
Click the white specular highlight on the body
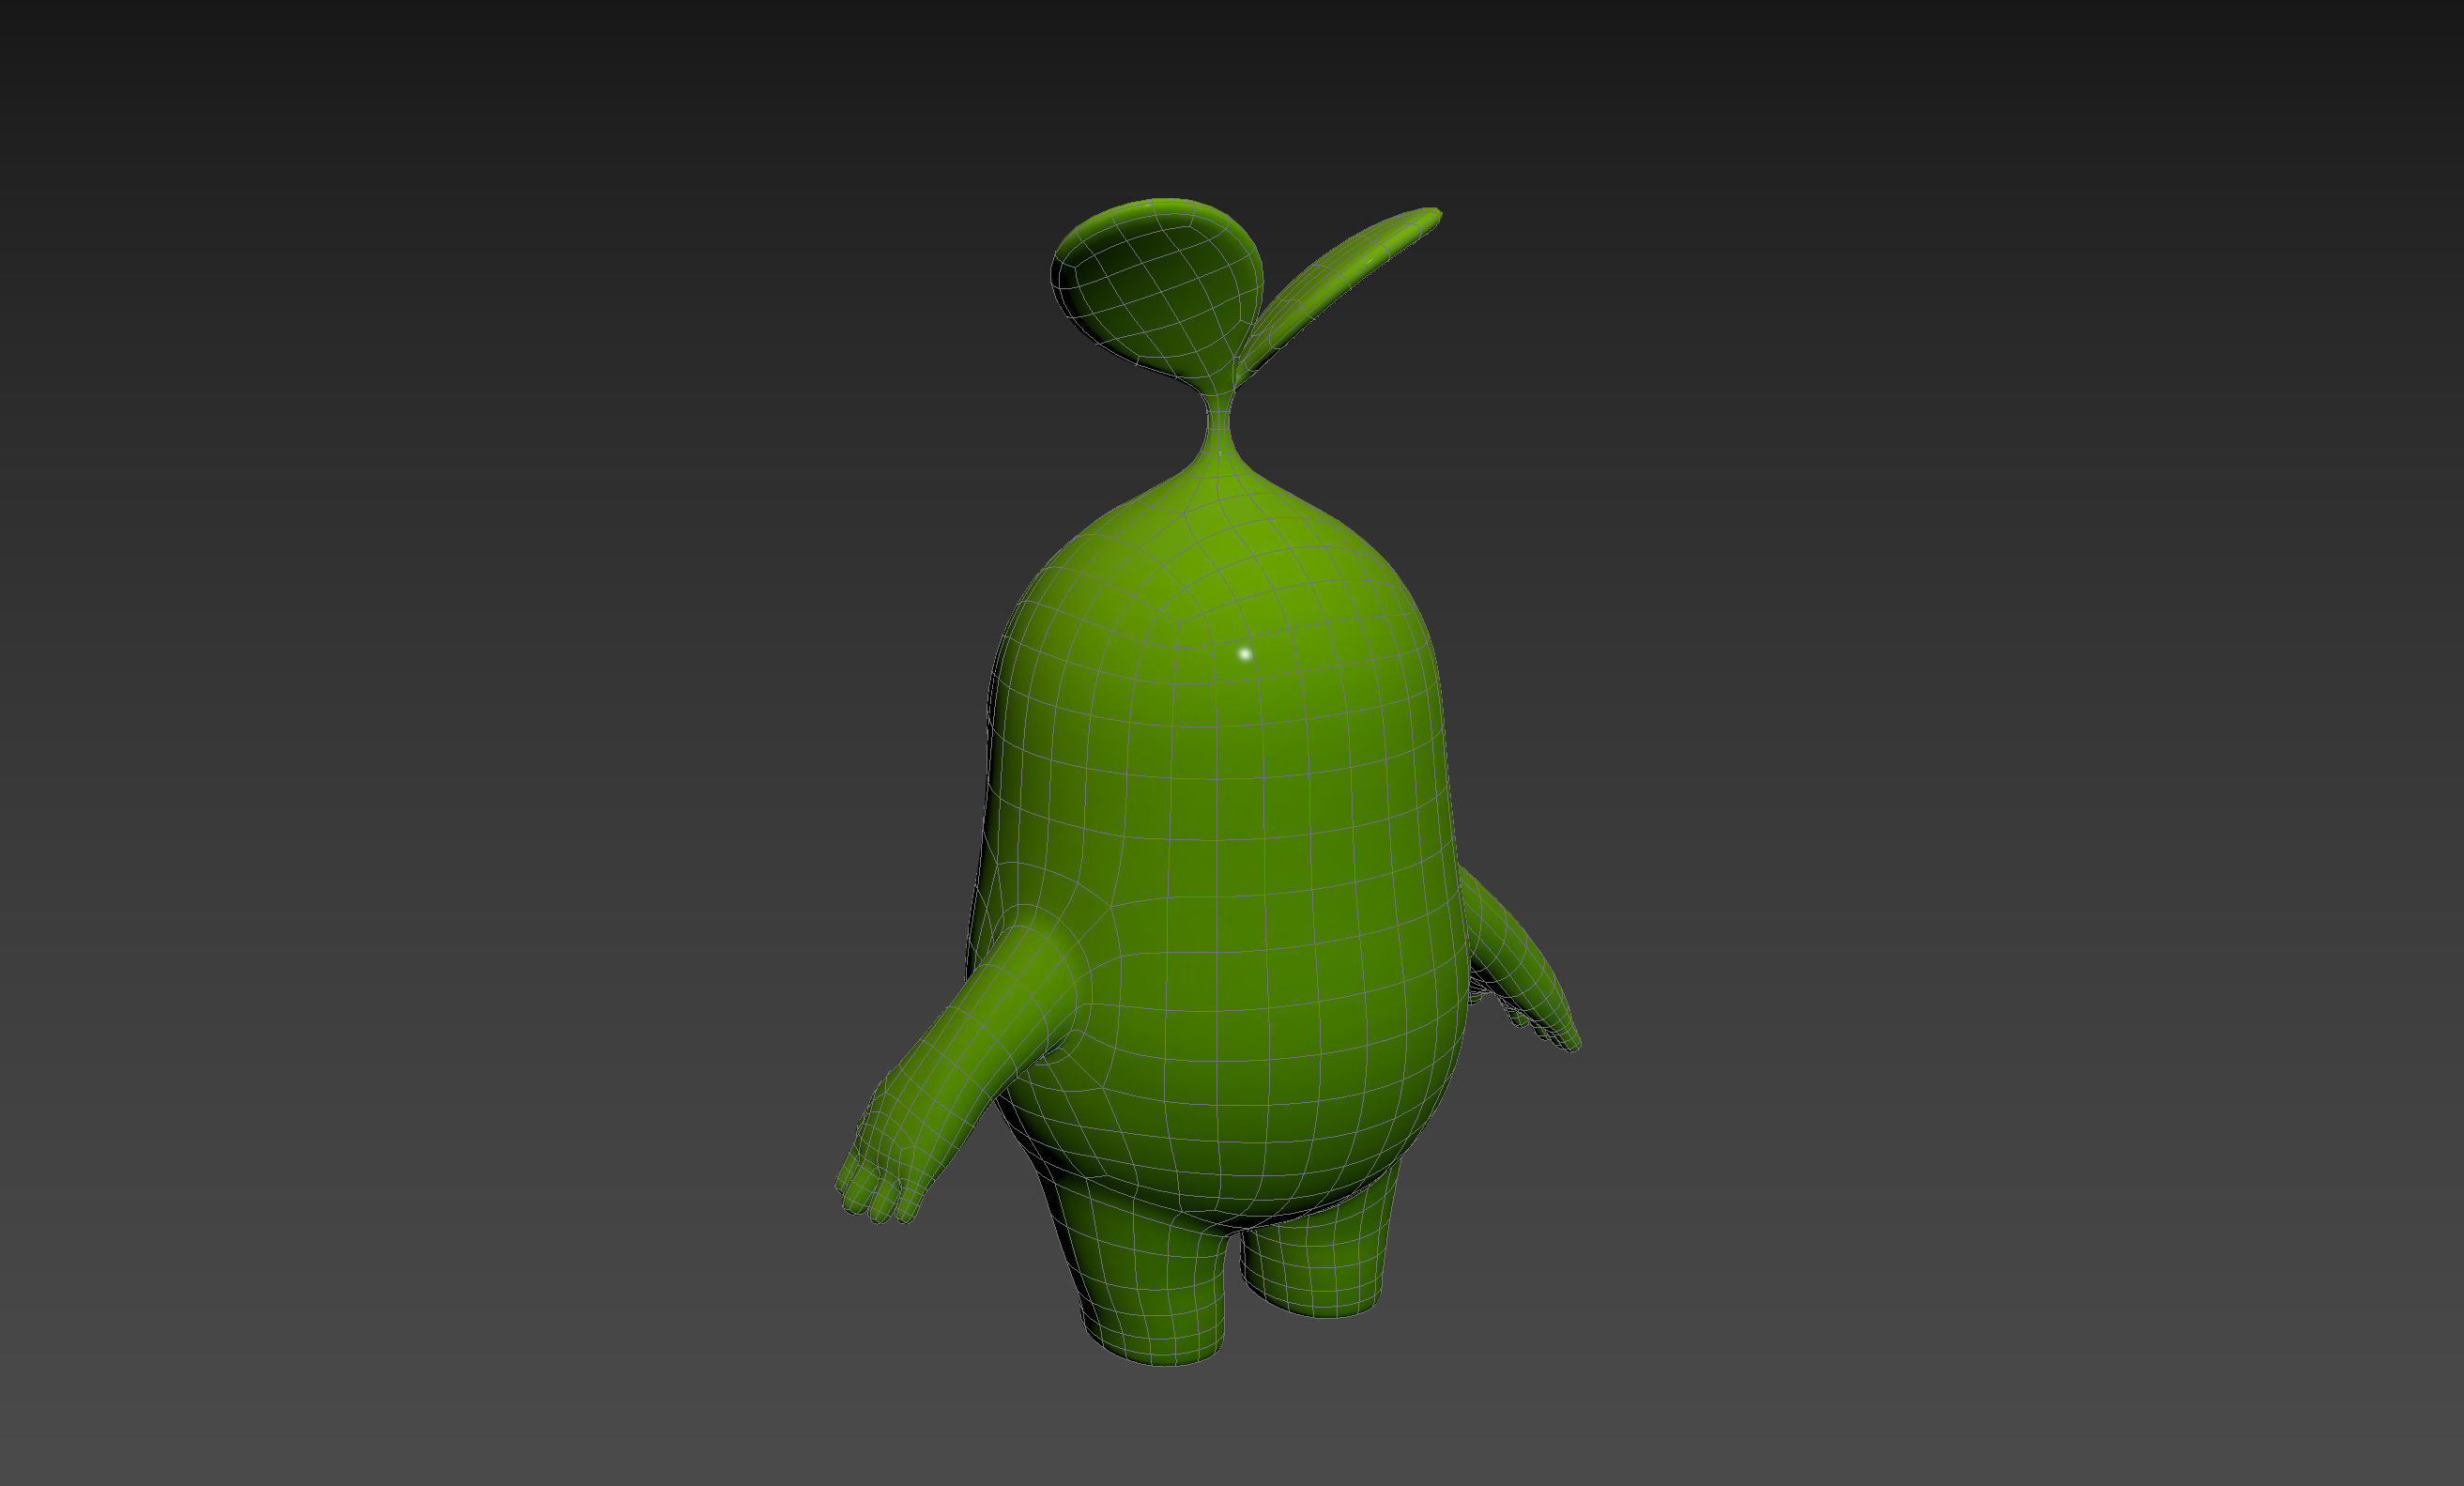(1245, 654)
